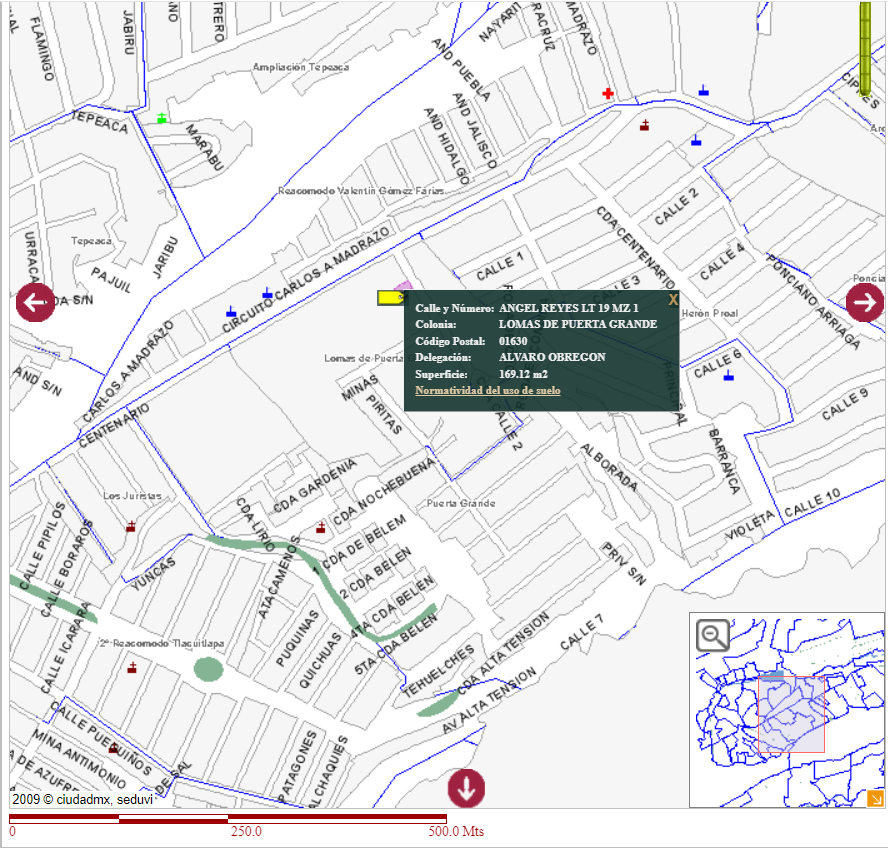The width and height of the screenshot is (888, 848).
Task: Click the Reacomodo Valentín Gómez Farías label
Action: pyautogui.click(x=361, y=191)
